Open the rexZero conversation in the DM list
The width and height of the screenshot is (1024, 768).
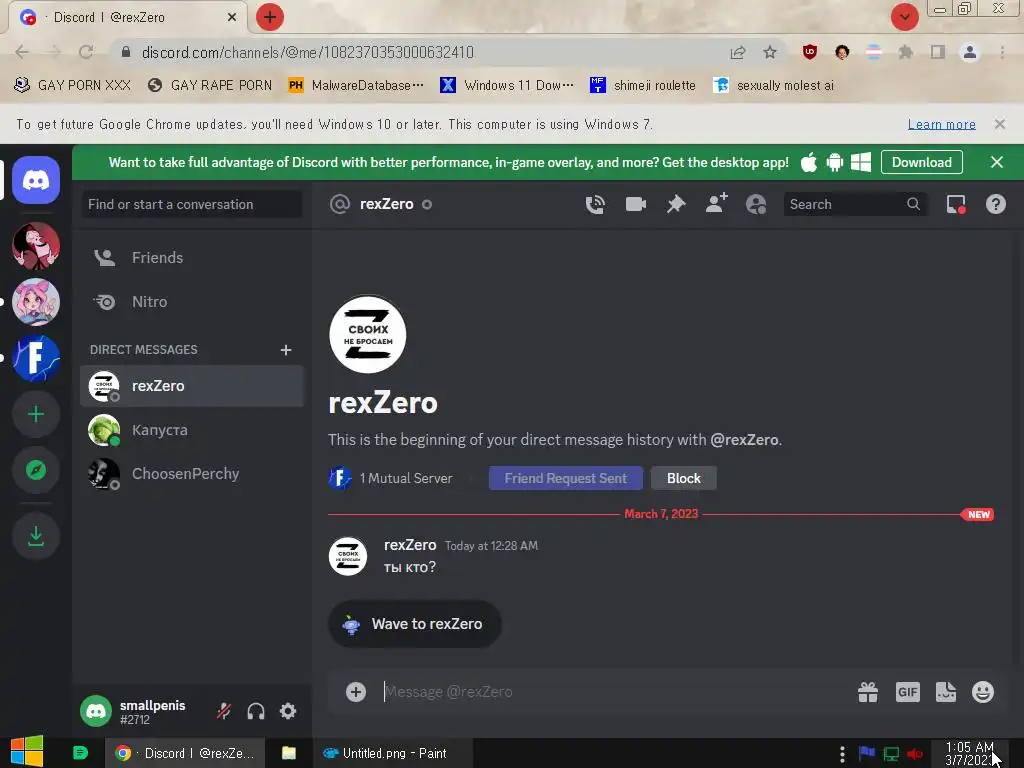(192, 386)
